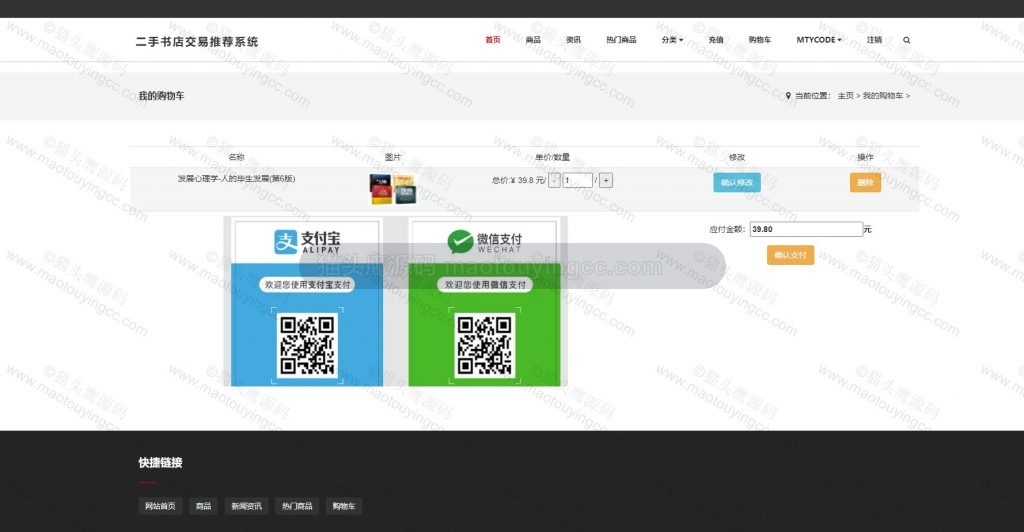
Task: Click the 主页 breadcrumb link
Action: pos(845,96)
